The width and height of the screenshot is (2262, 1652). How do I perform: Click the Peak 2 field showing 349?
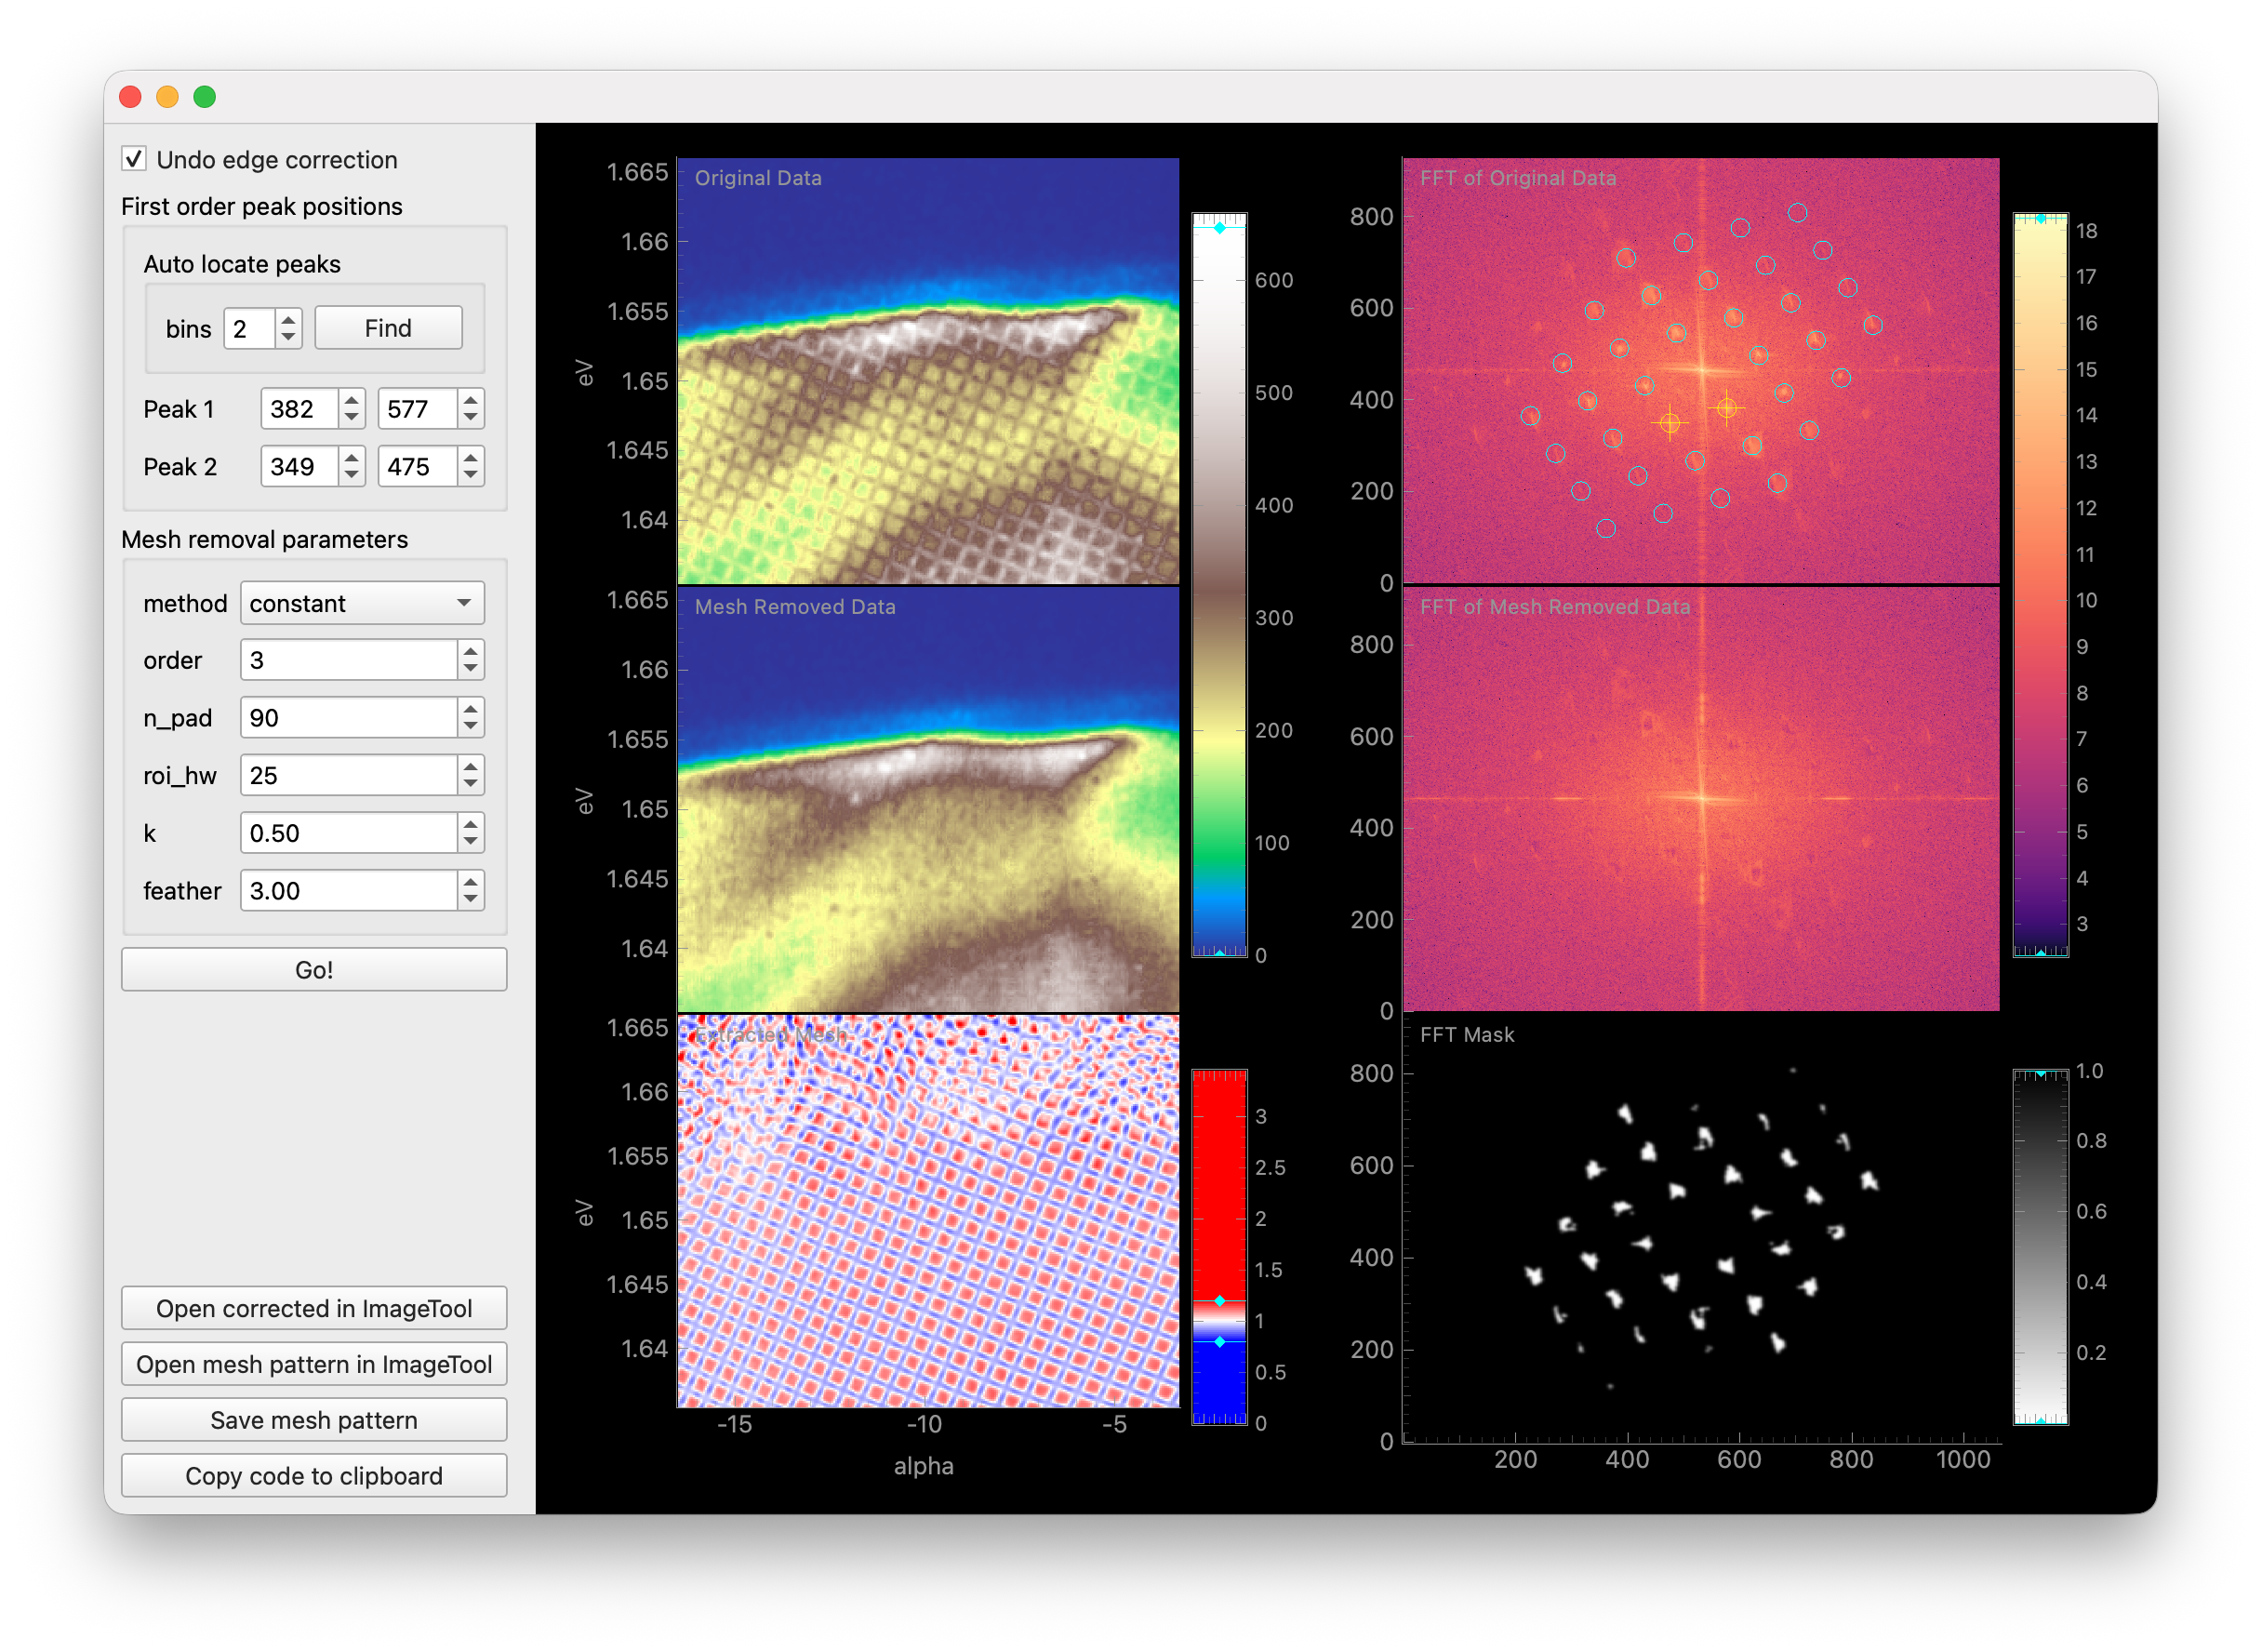[300, 467]
